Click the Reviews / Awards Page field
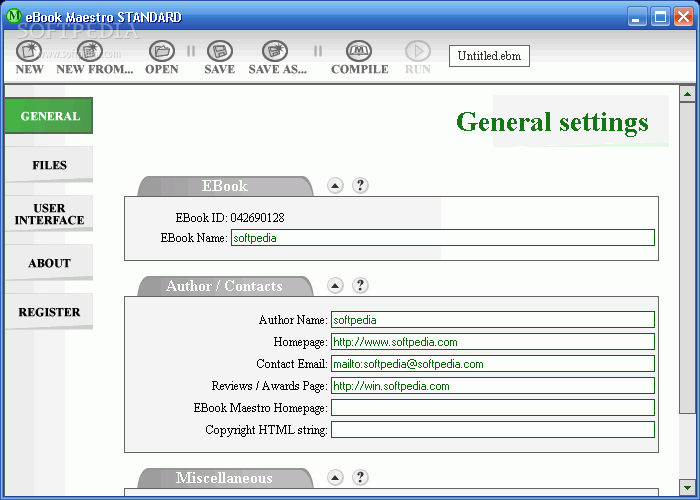 pyautogui.click(x=493, y=385)
